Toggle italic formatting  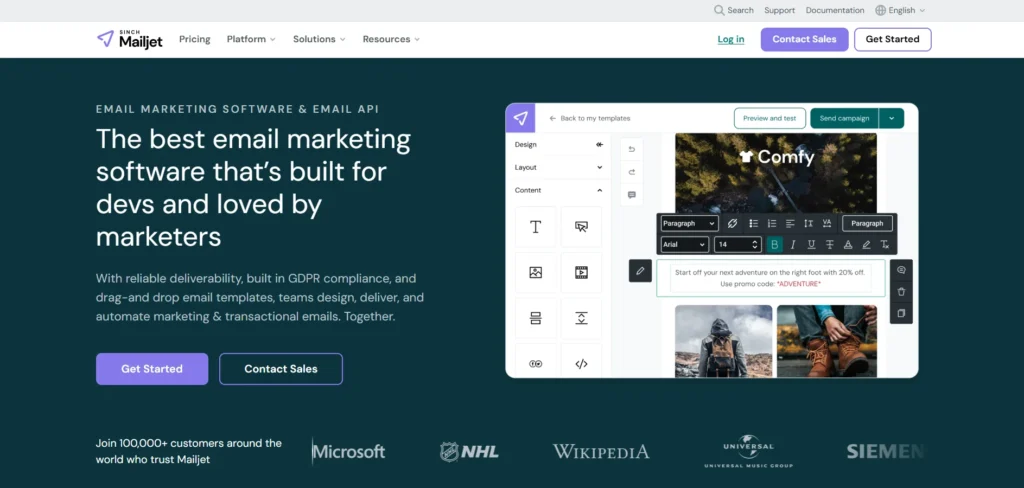(793, 244)
